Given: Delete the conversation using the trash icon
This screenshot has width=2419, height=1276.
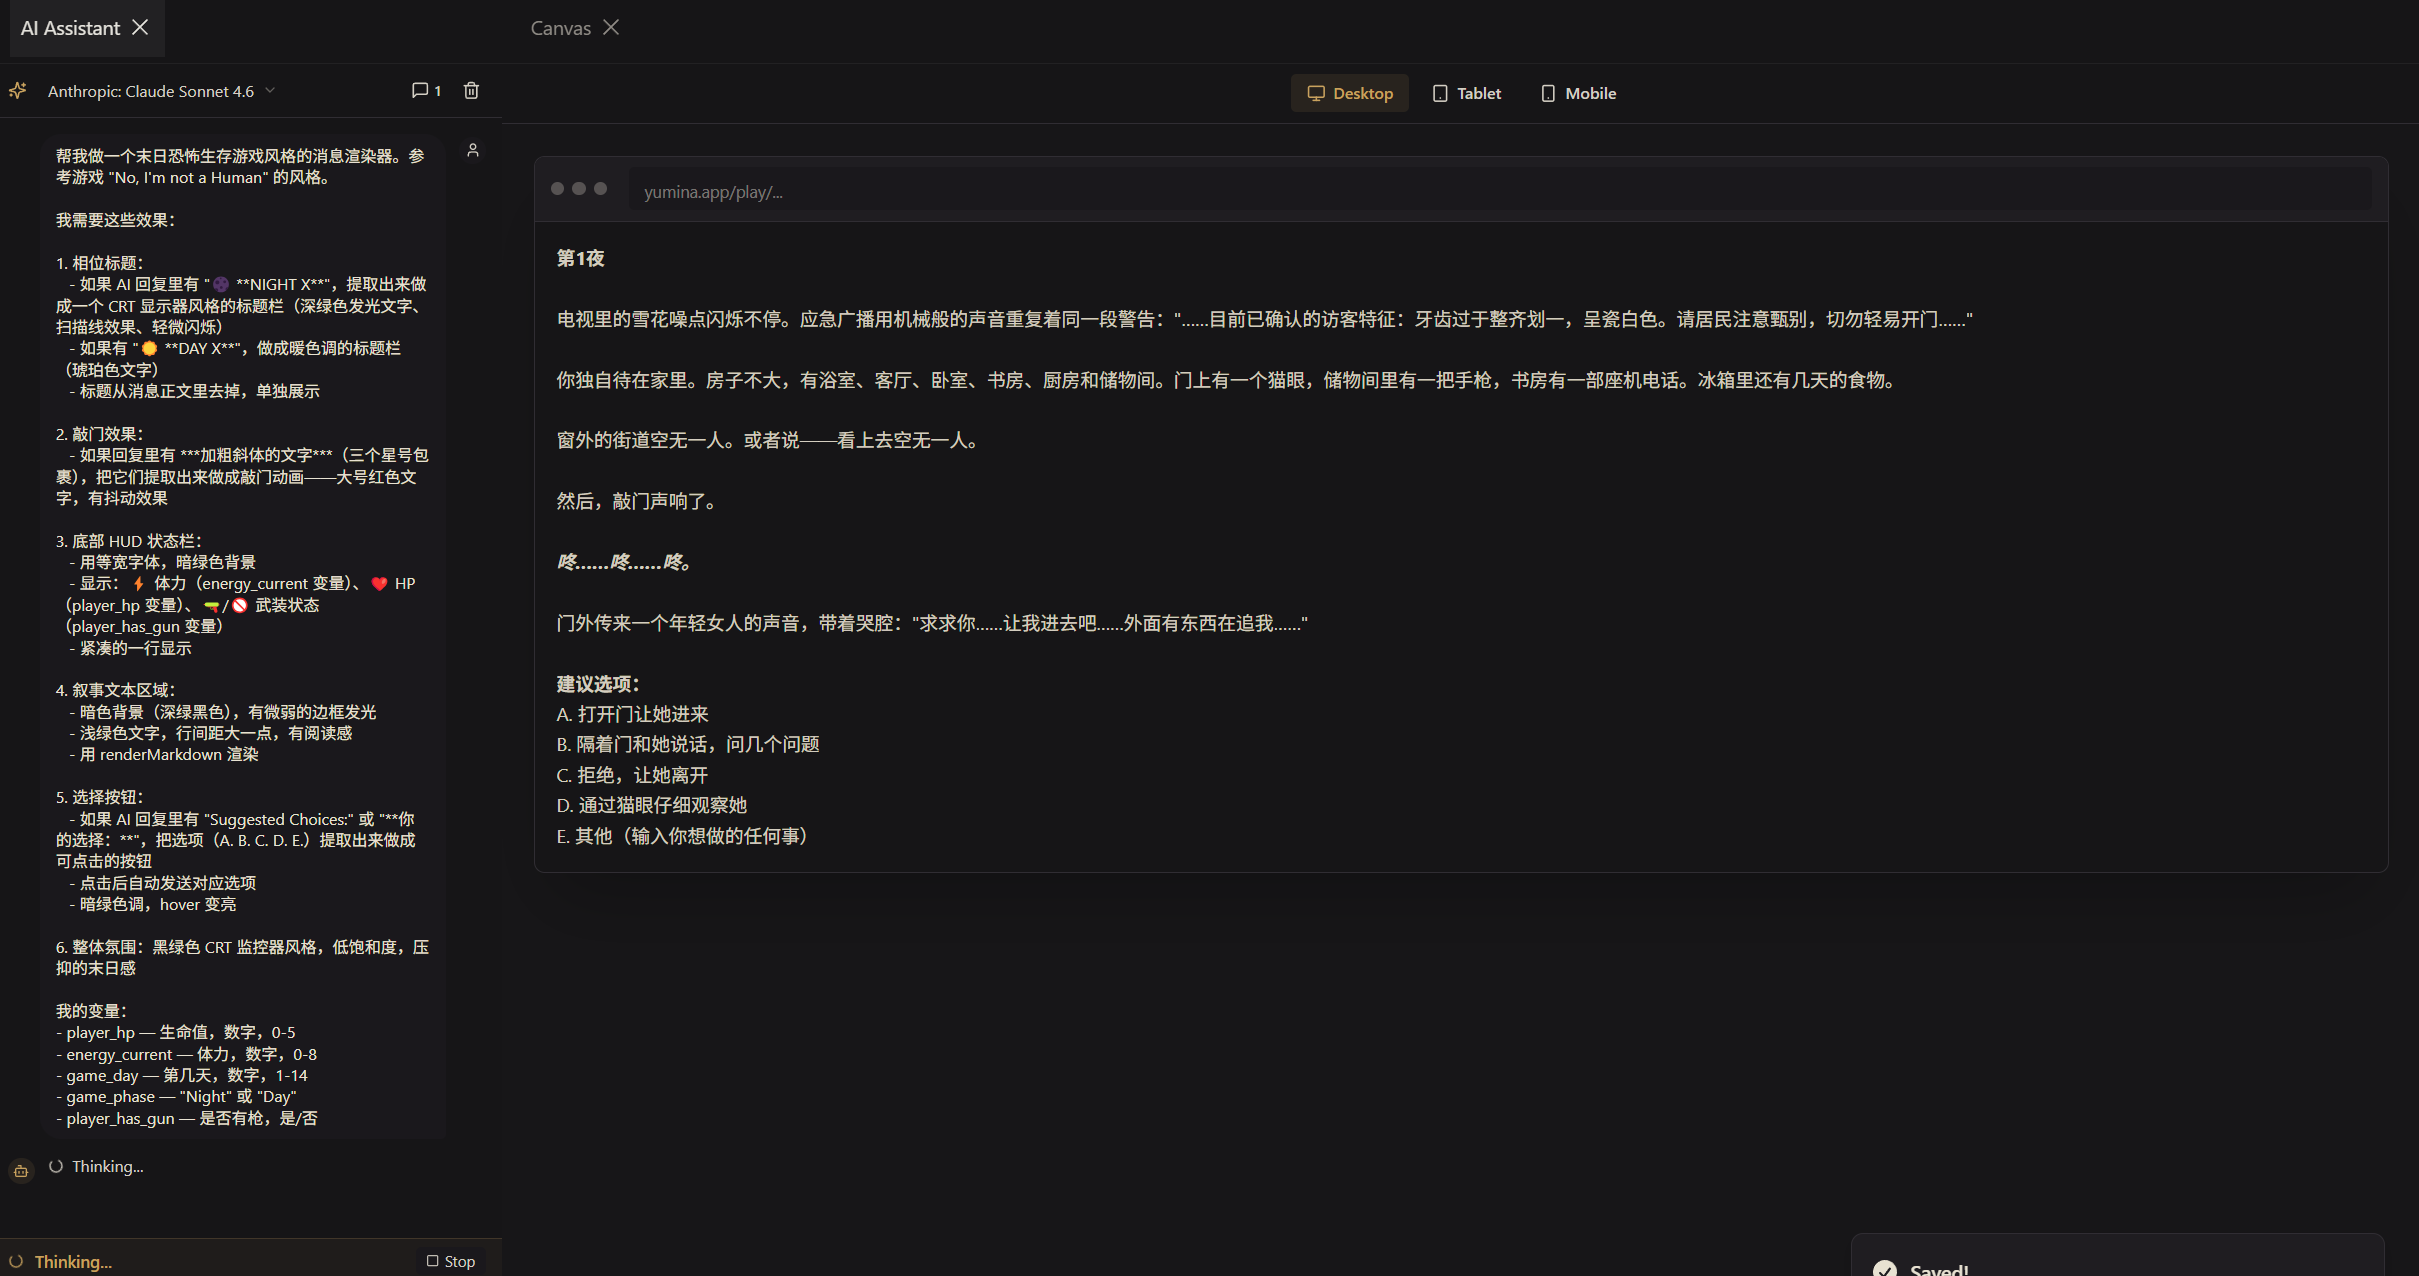Looking at the screenshot, I should coord(471,90).
